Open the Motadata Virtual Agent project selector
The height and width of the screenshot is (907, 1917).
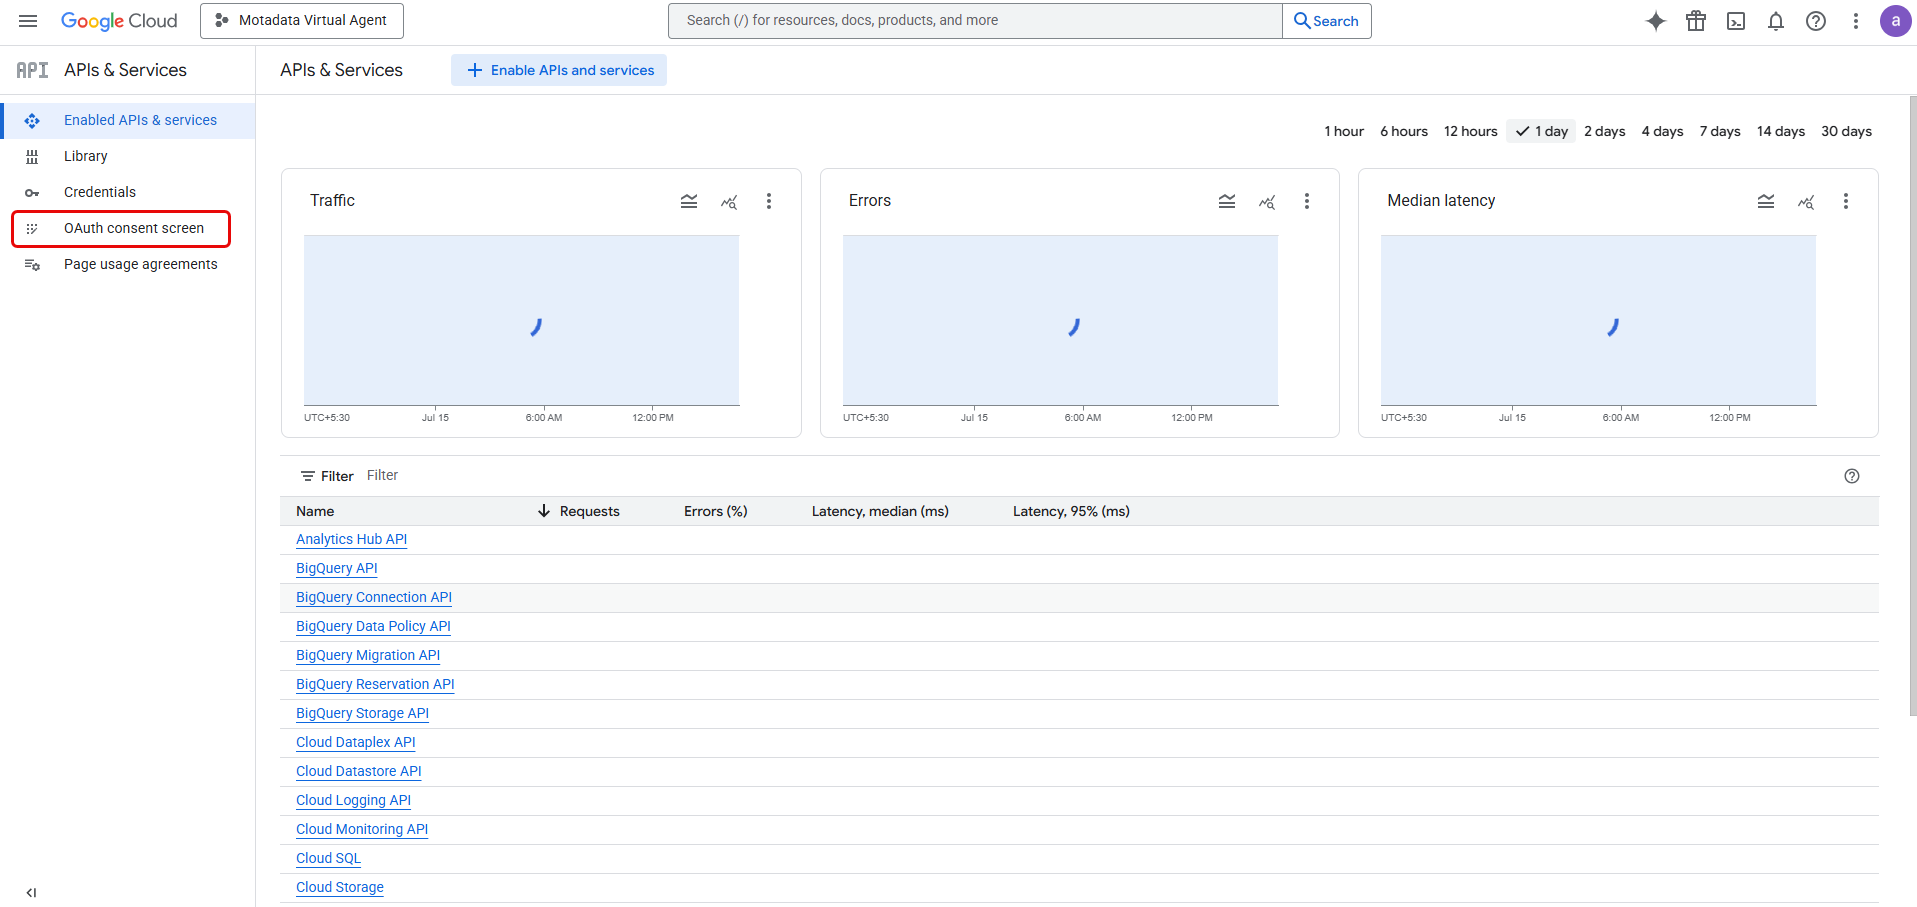pyautogui.click(x=301, y=20)
